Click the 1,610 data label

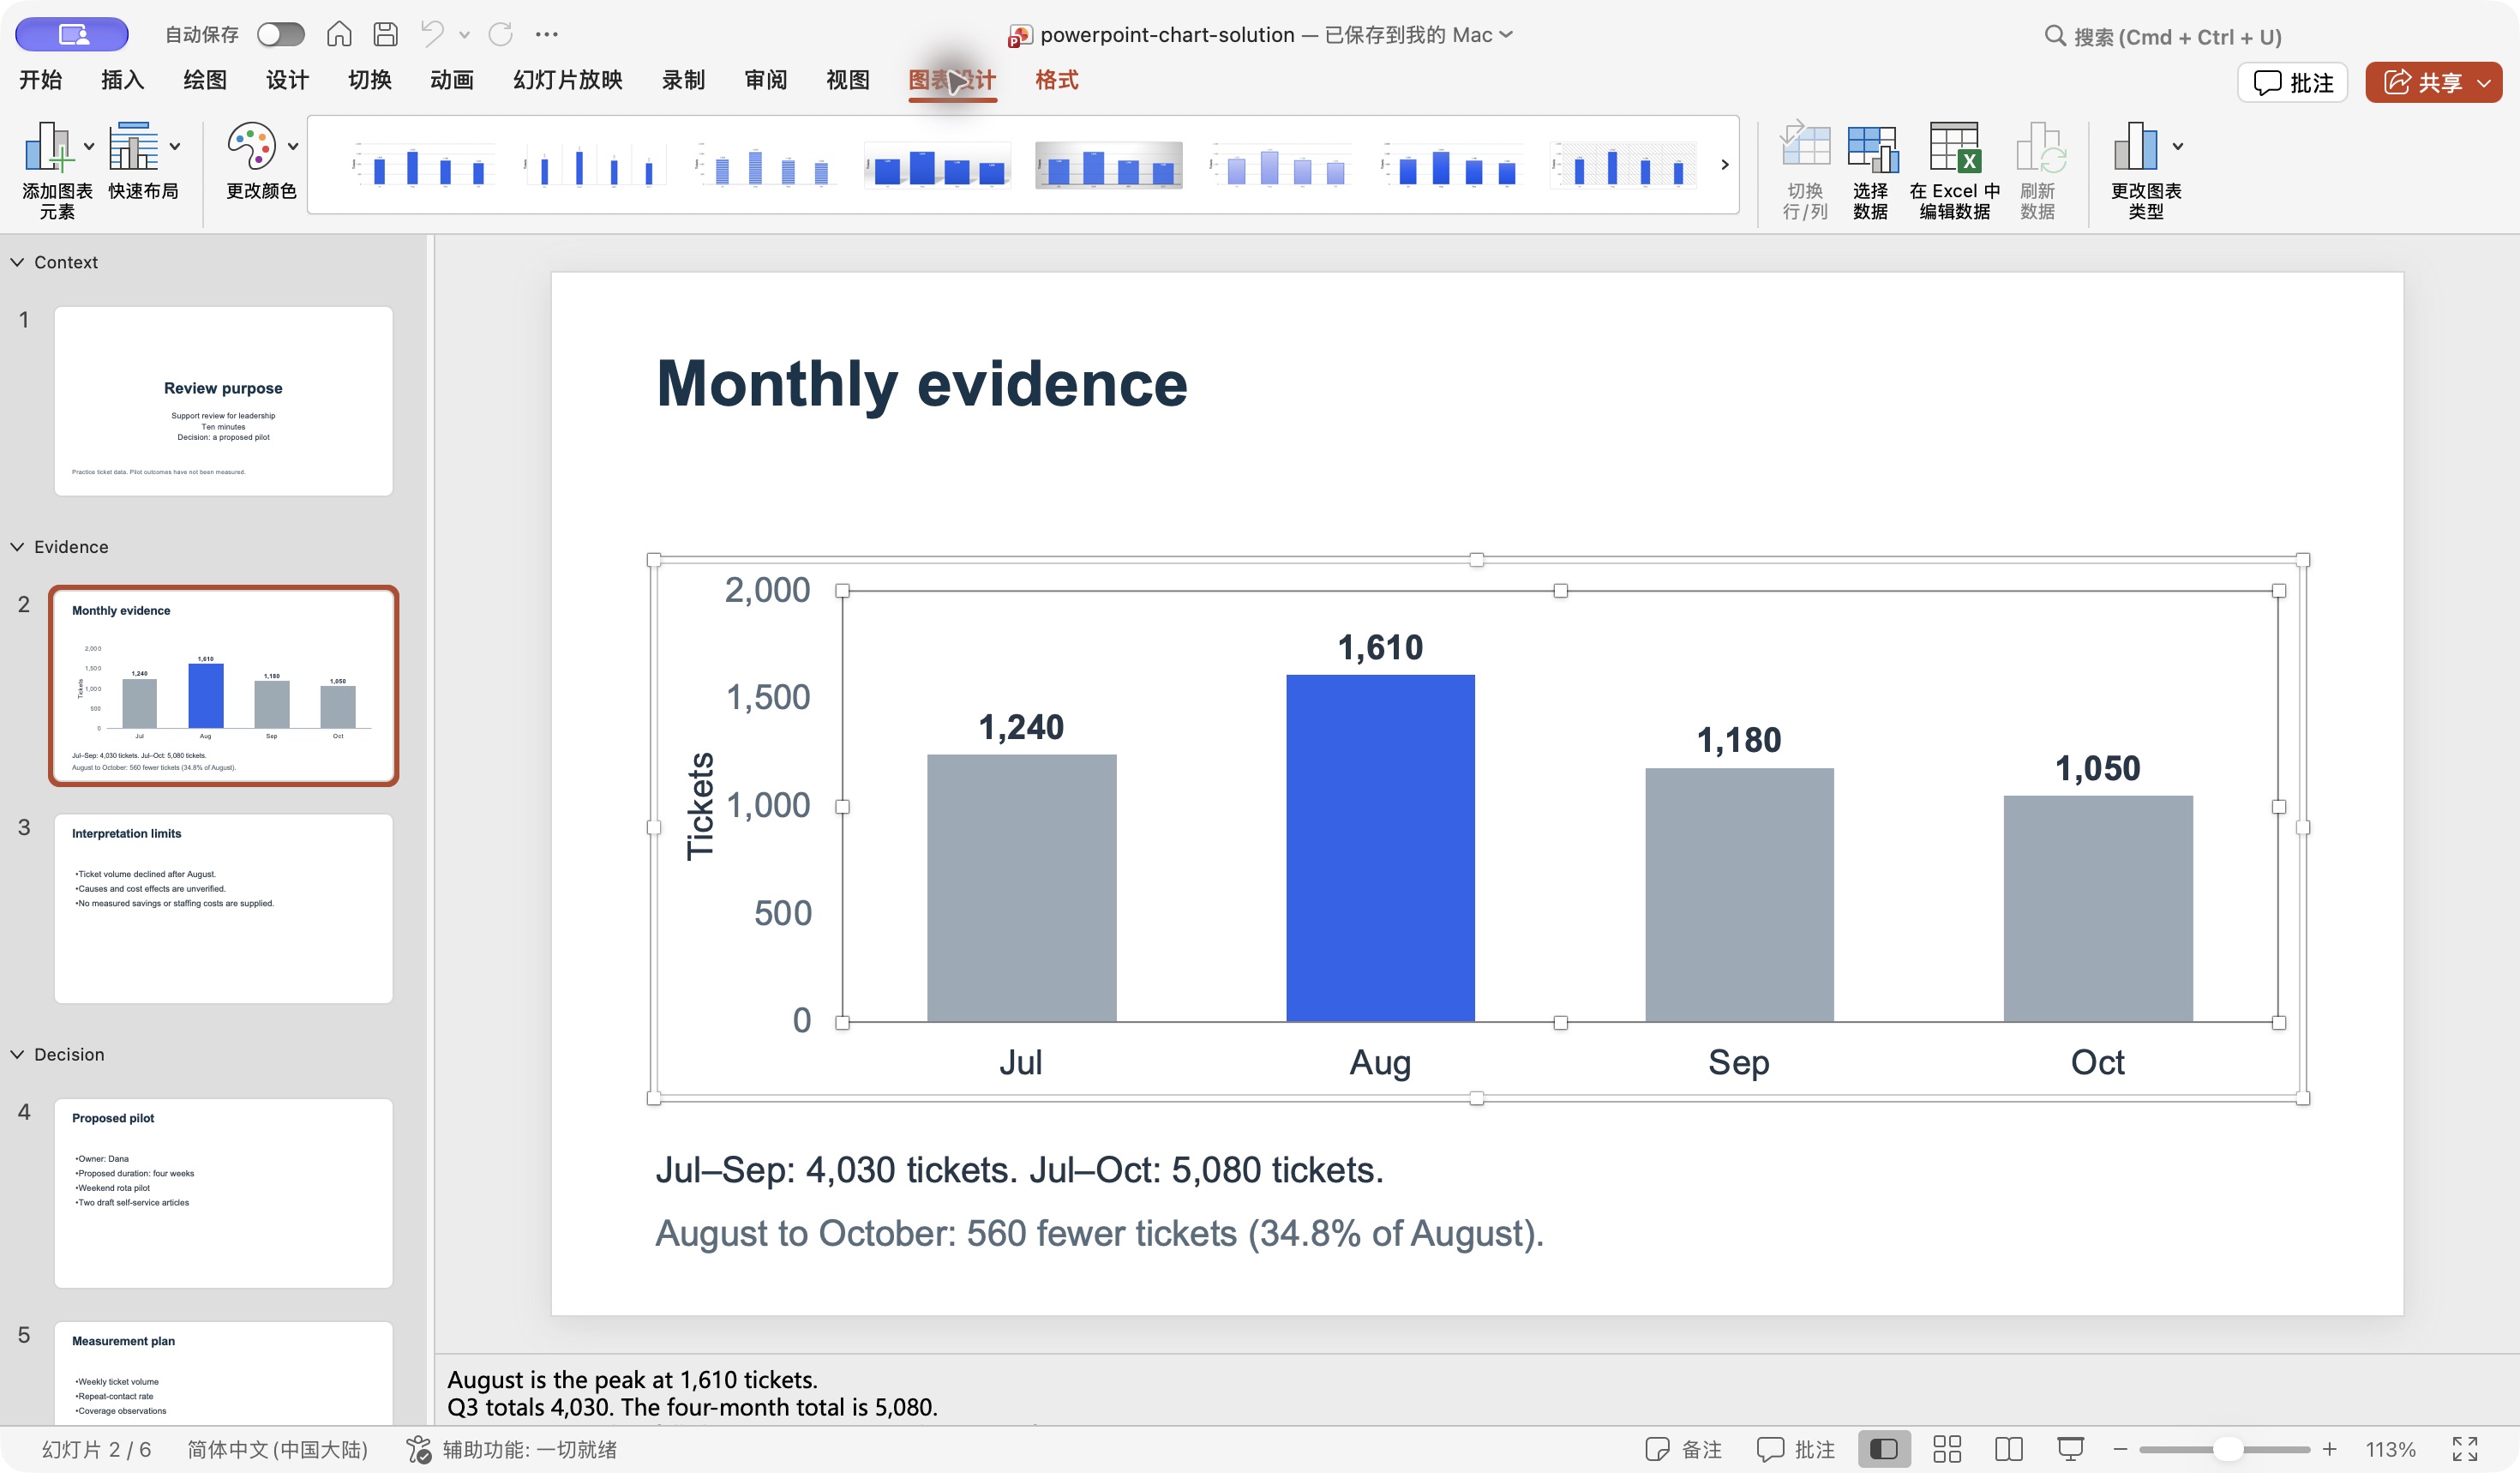(1380, 648)
